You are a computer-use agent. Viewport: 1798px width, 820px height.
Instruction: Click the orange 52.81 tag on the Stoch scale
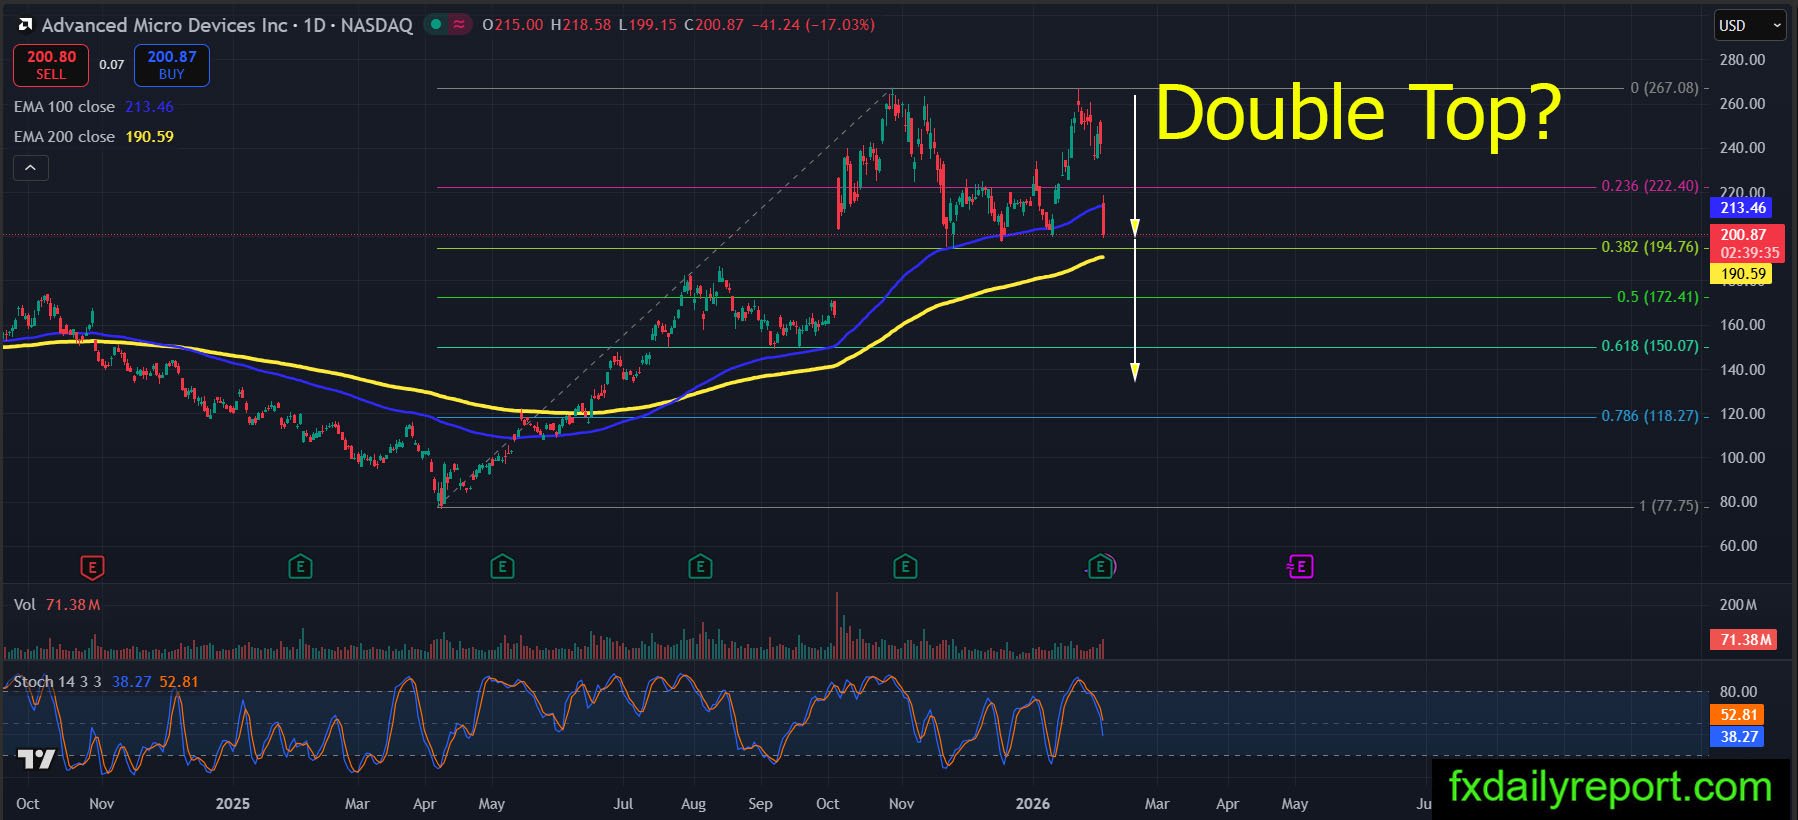(1739, 715)
